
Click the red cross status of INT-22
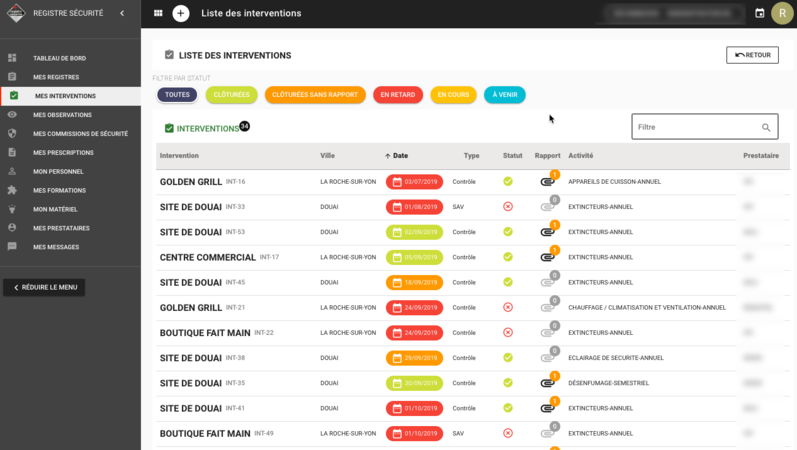click(508, 333)
